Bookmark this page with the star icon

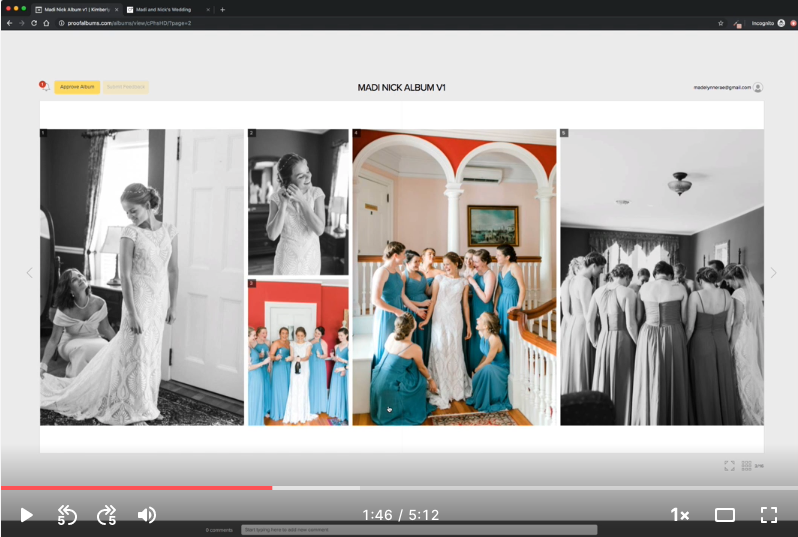[x=720, y=23]
